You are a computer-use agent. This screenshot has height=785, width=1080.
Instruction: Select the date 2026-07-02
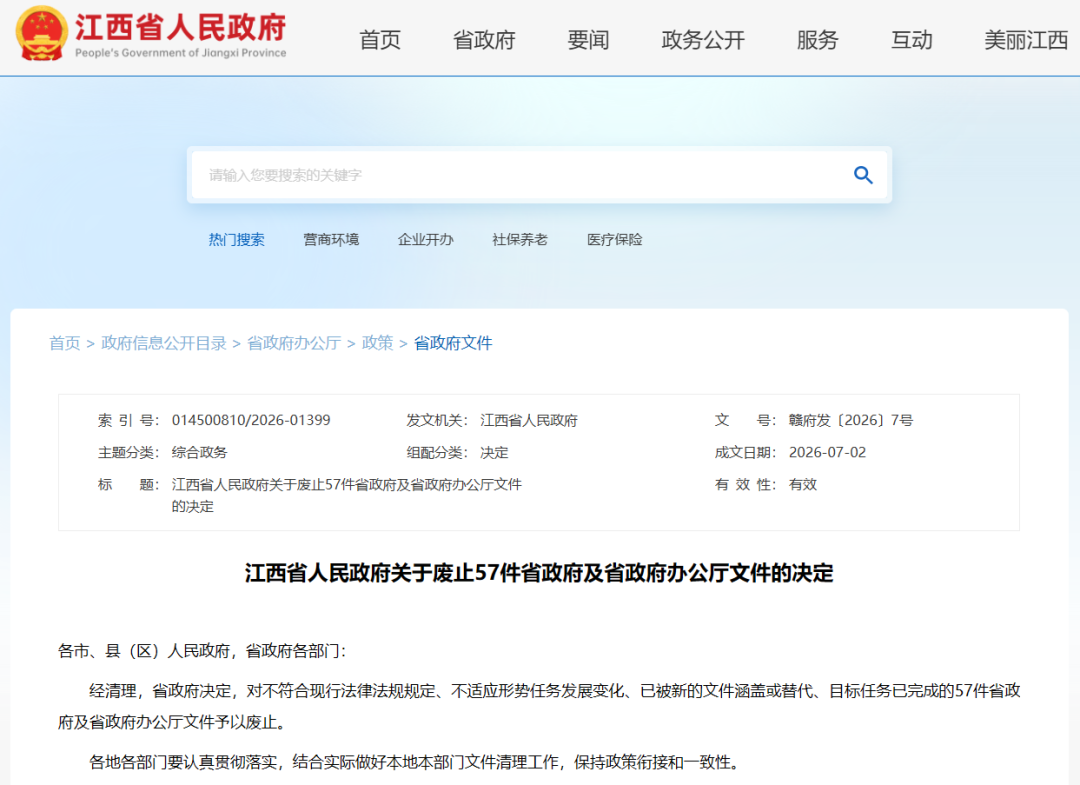click(x=827, y=452)
